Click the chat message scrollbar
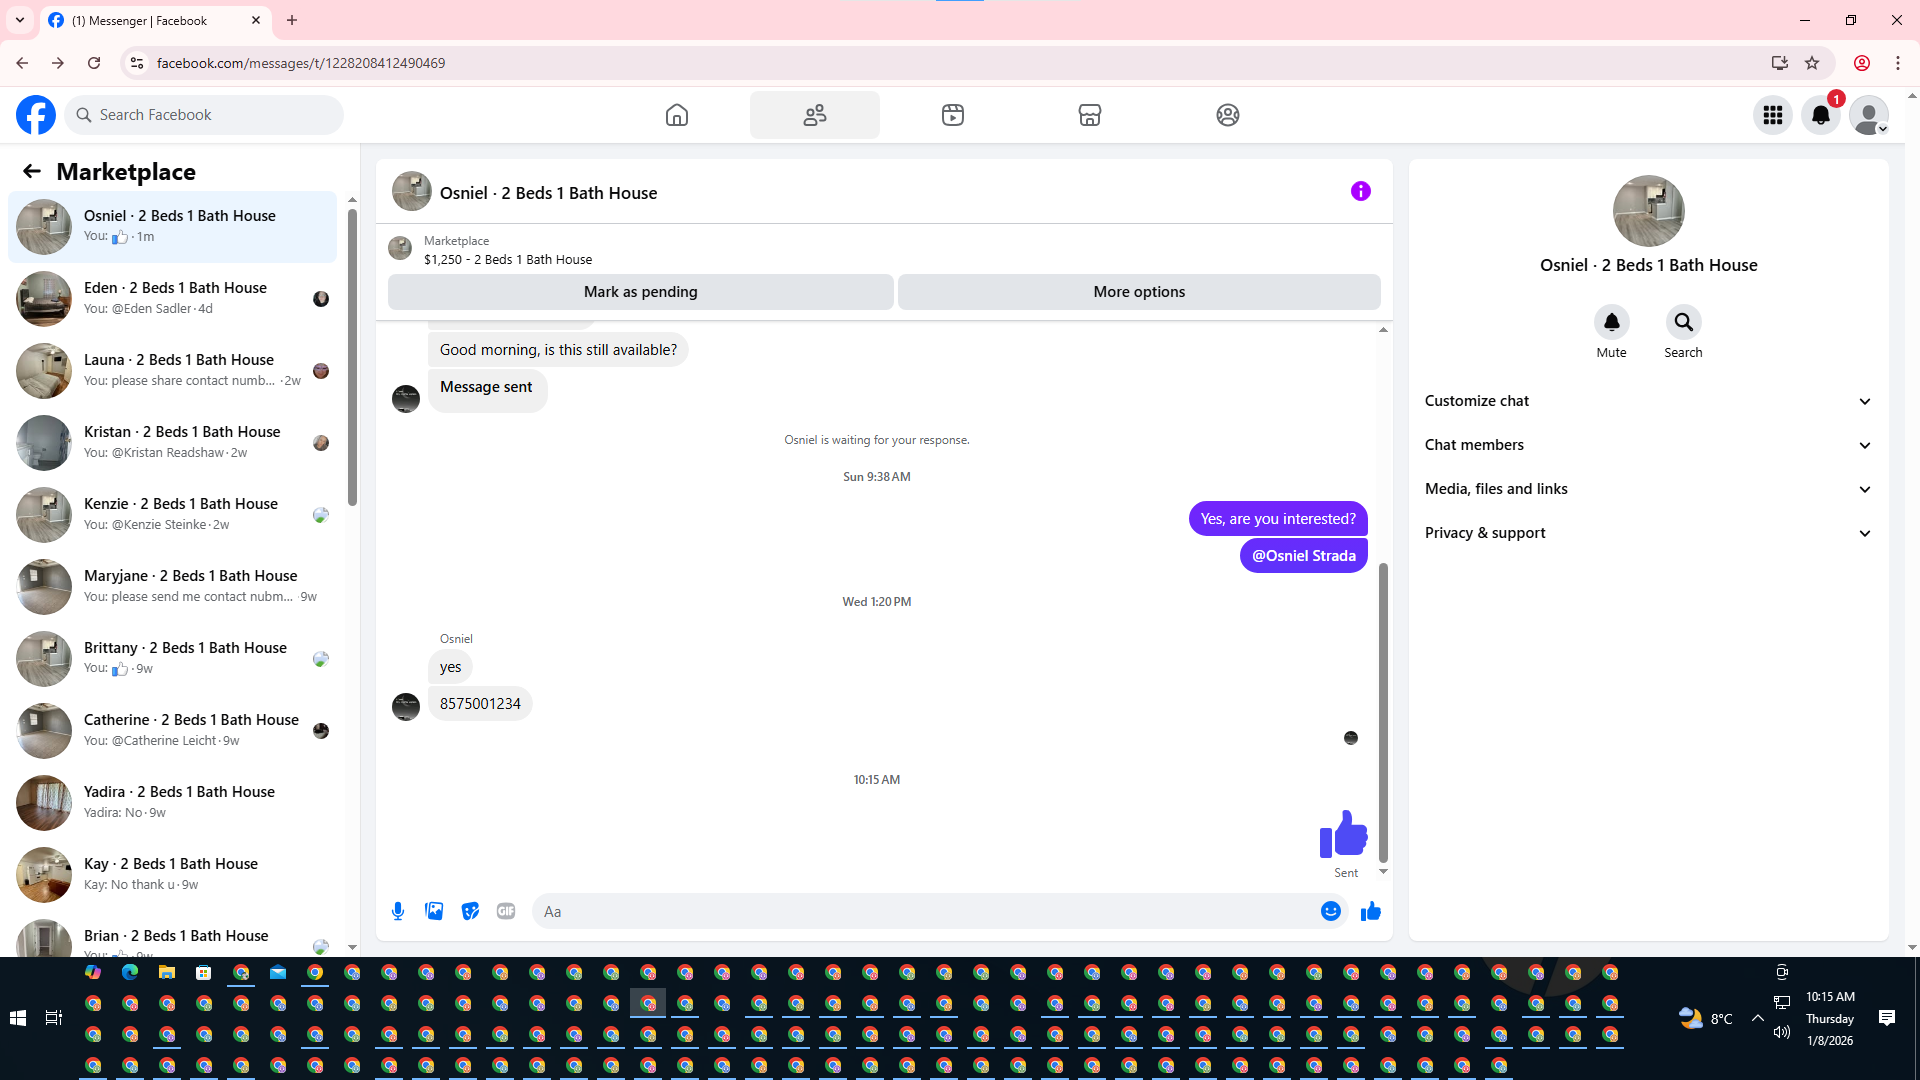 [x=1384, y=712]
